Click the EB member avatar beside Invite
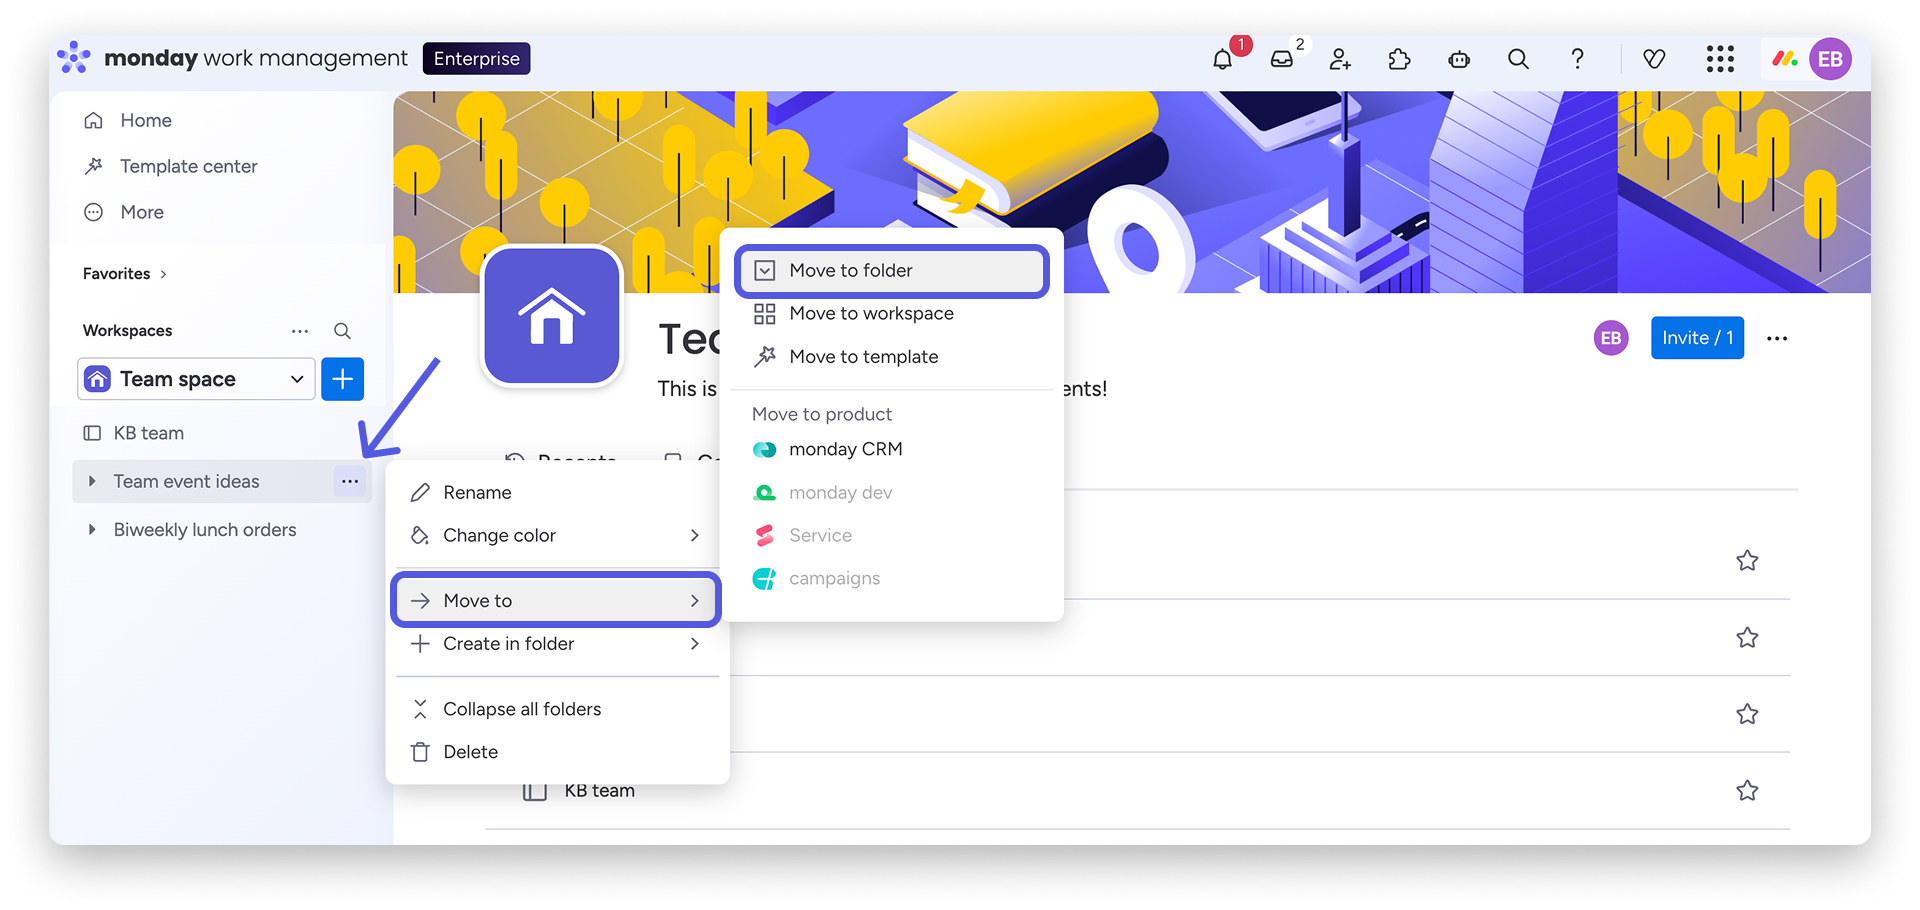The width and height of the screenshot is (1920, 910). (1611, 338)
